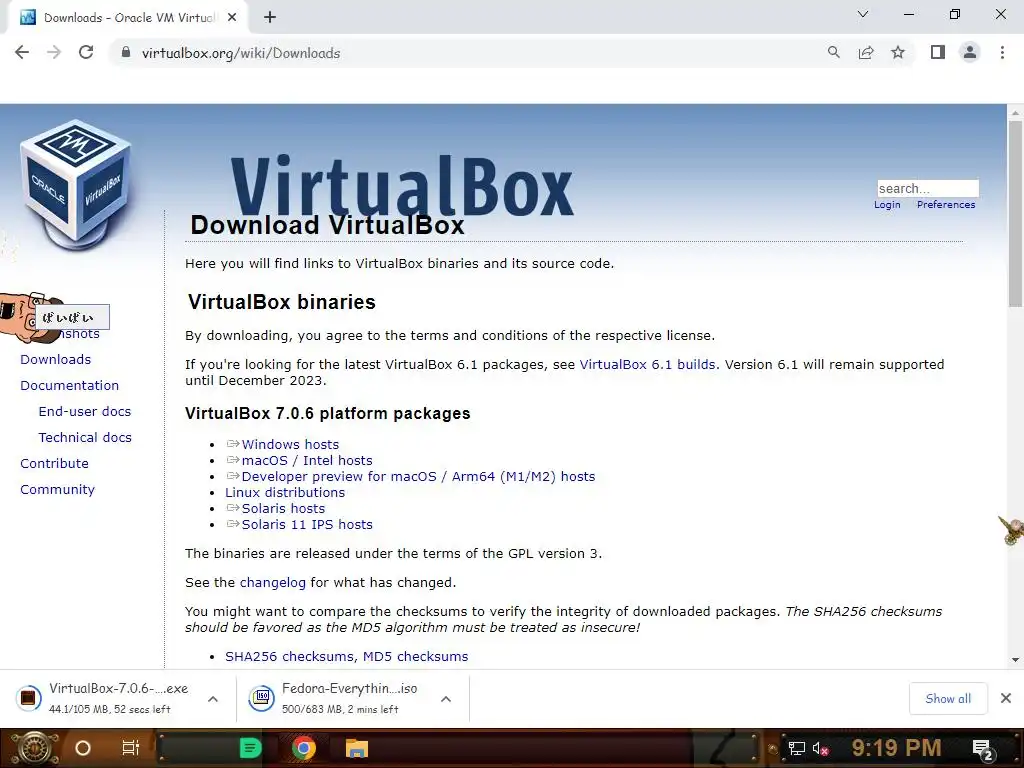Close the downloads bar

click(1006, 698)
